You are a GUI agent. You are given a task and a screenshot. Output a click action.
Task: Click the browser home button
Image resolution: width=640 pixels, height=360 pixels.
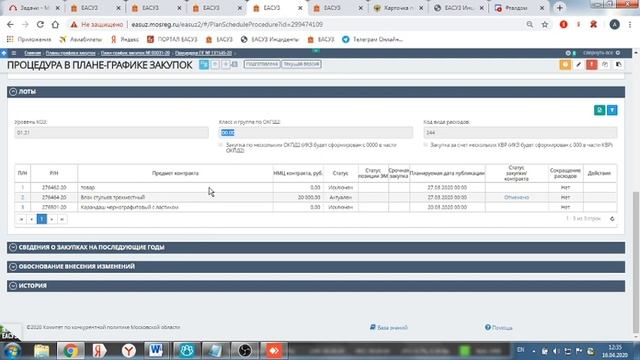(x=55, y=24)
